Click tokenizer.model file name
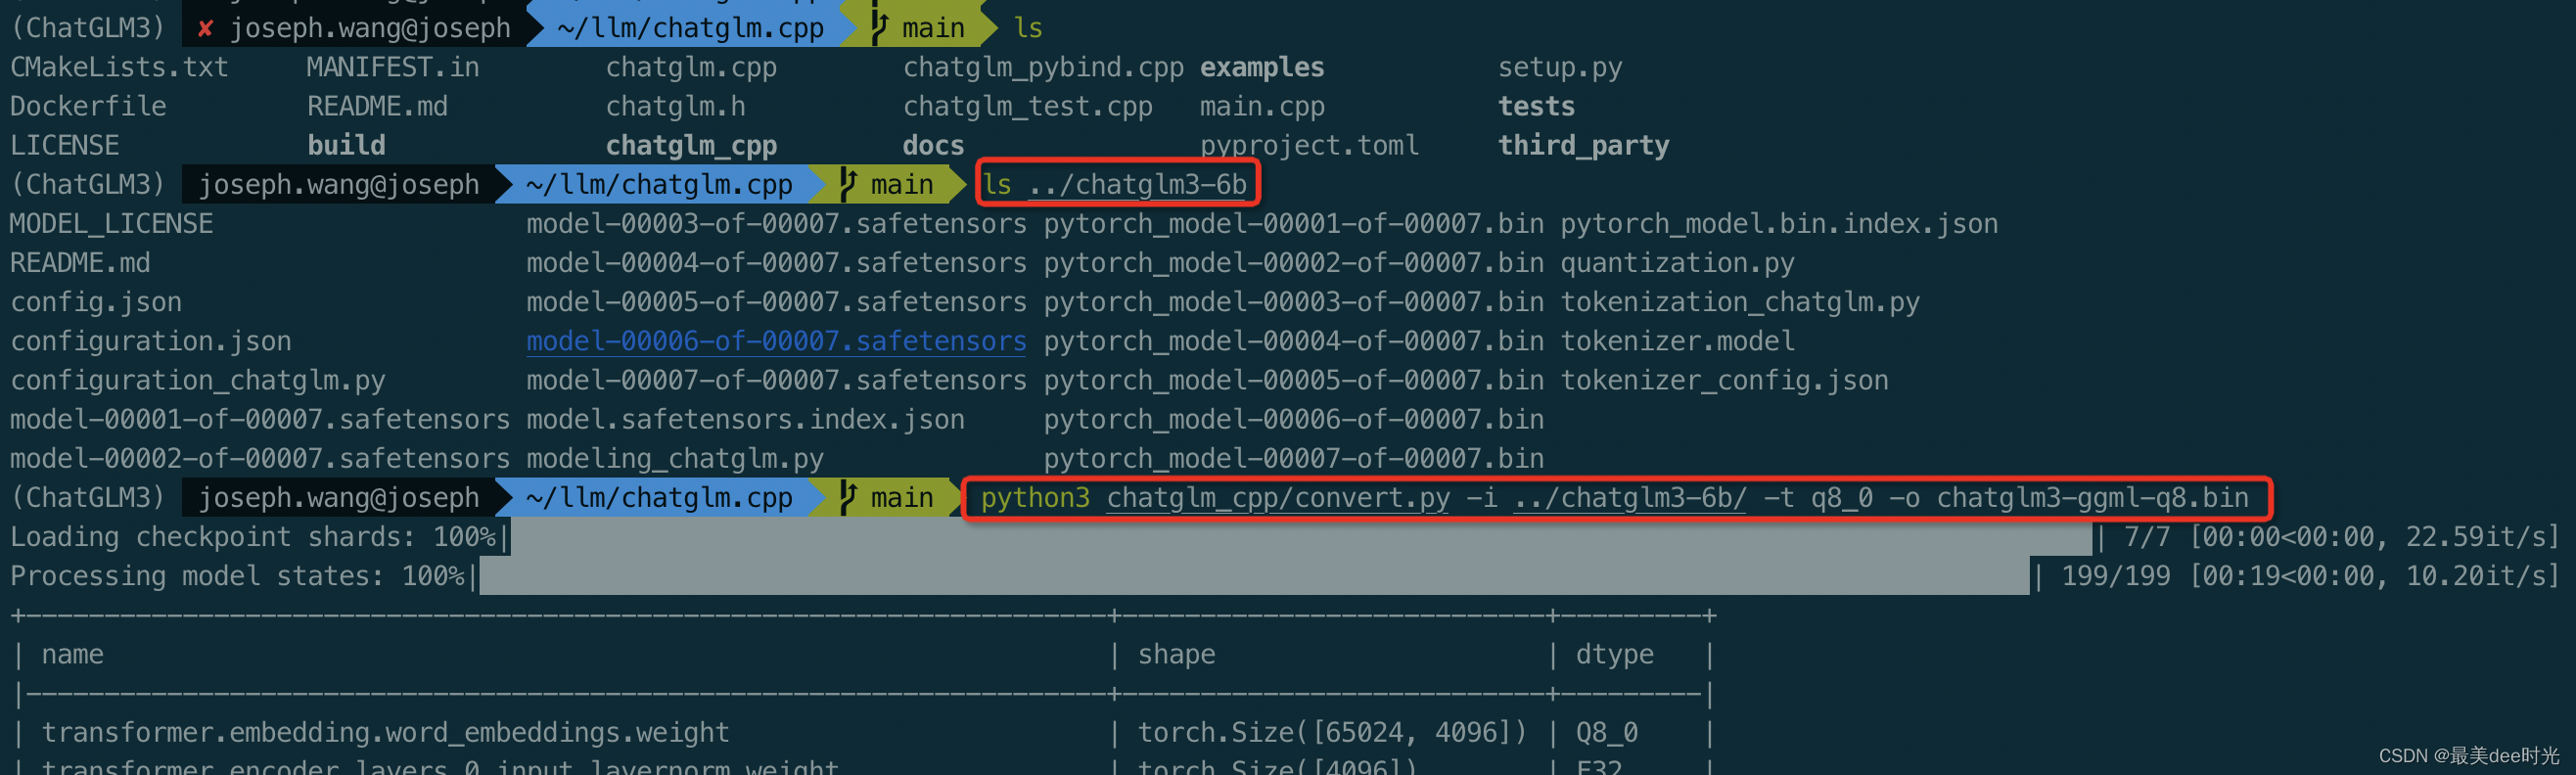 click(x=1677, y=341)
